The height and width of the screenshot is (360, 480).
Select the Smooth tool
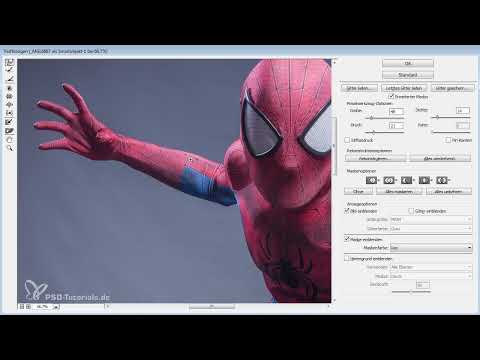point(9,79)
